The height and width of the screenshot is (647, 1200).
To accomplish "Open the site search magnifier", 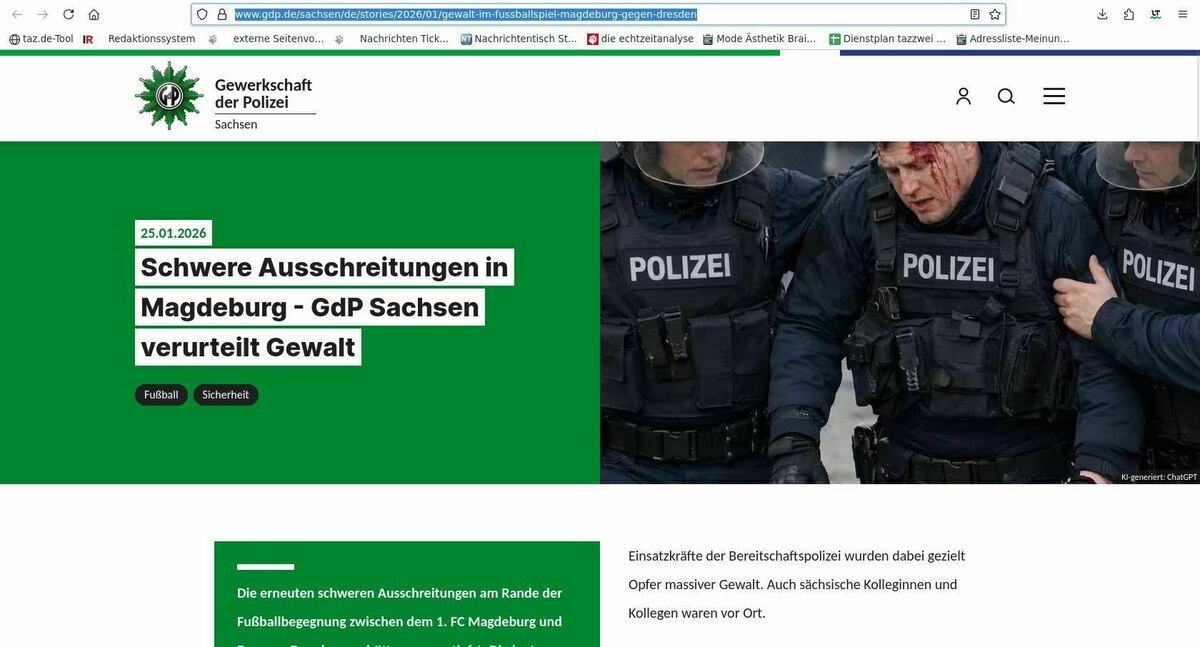I will pos(1006,96).
